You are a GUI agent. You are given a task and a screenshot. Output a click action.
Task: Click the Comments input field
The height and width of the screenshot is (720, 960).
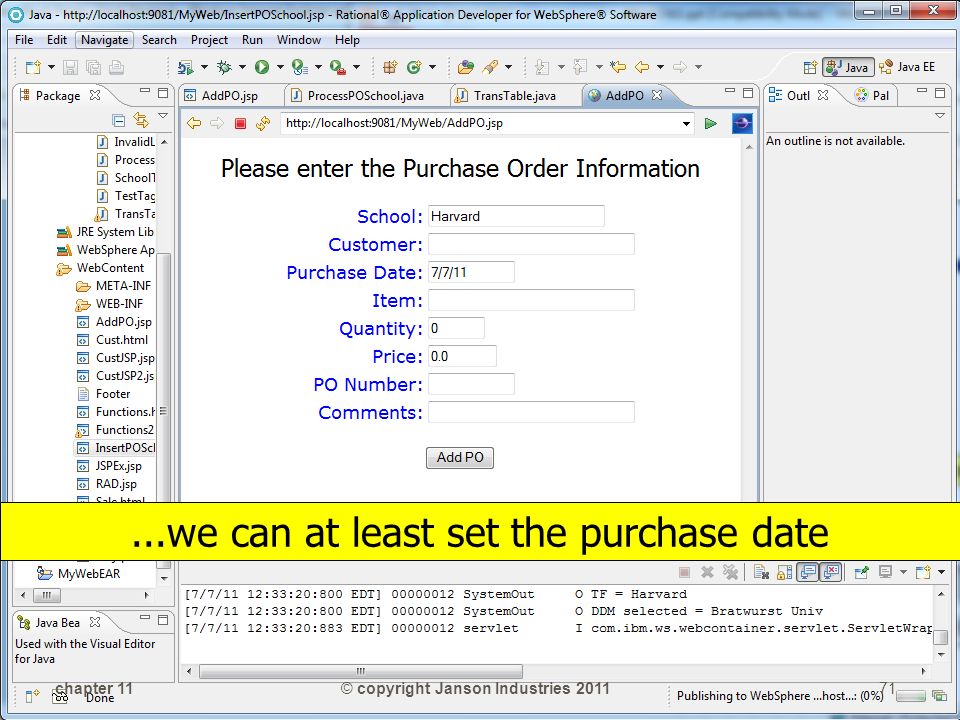[531, 412]
